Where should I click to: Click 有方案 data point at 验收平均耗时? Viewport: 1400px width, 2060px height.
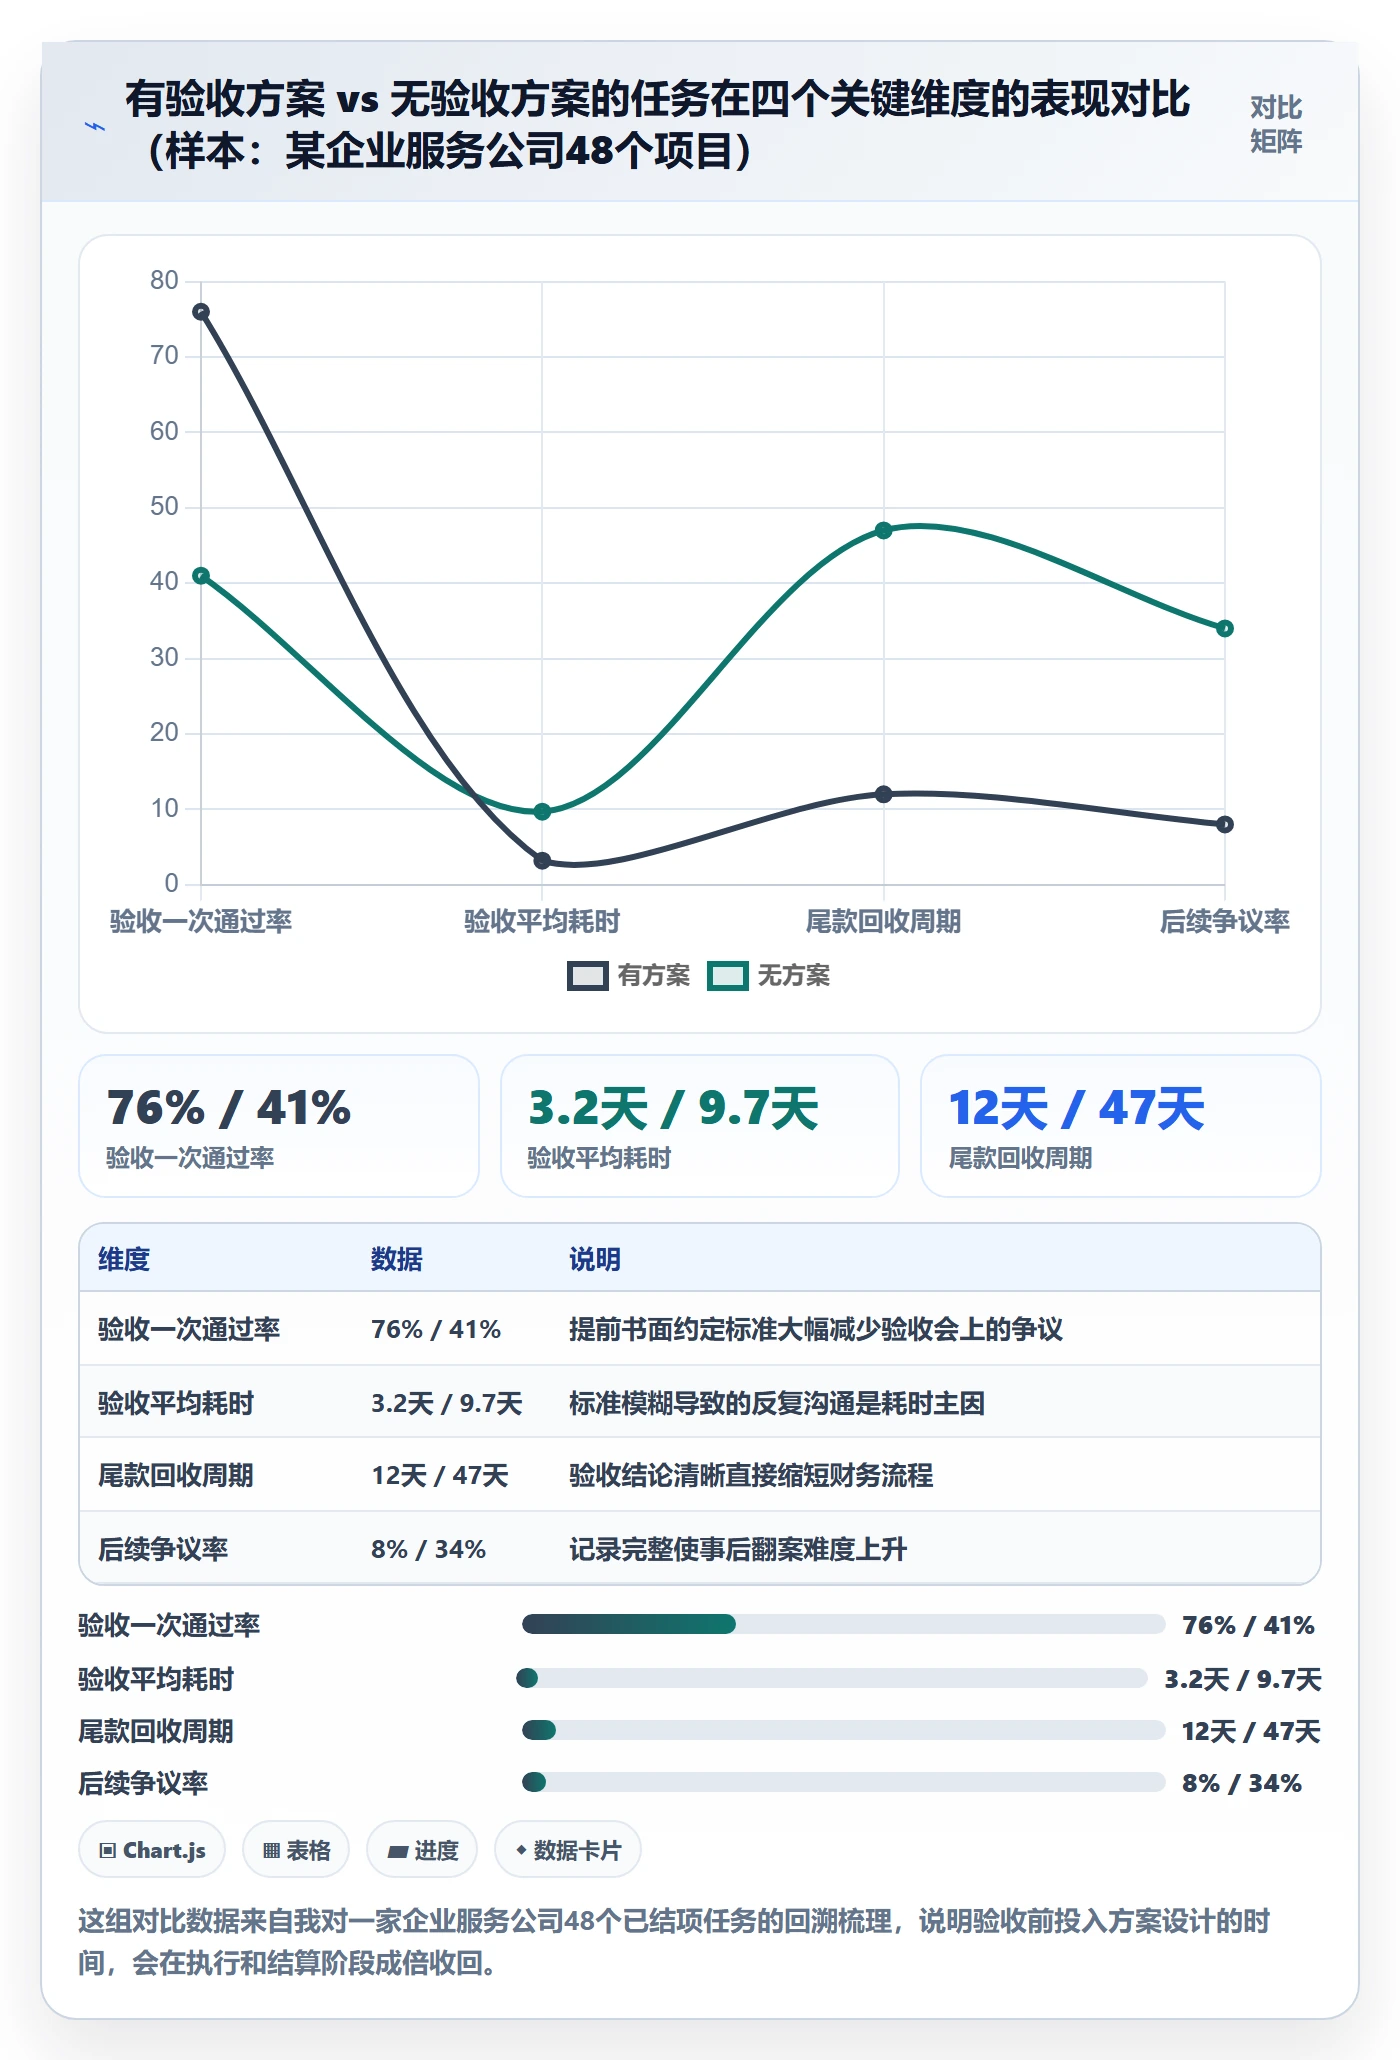[542, 860]
